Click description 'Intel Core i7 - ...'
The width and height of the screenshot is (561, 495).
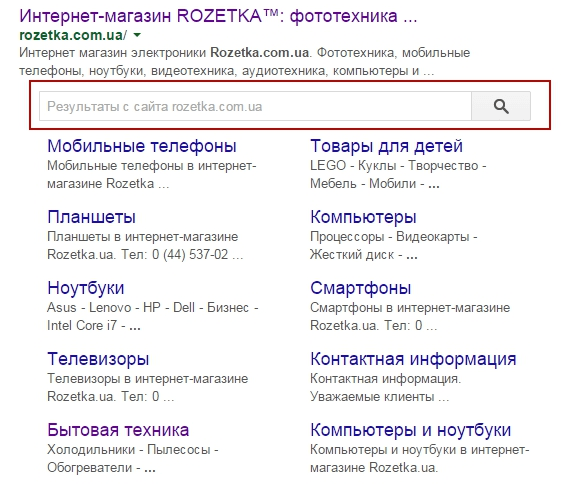(x=94, y=325)
